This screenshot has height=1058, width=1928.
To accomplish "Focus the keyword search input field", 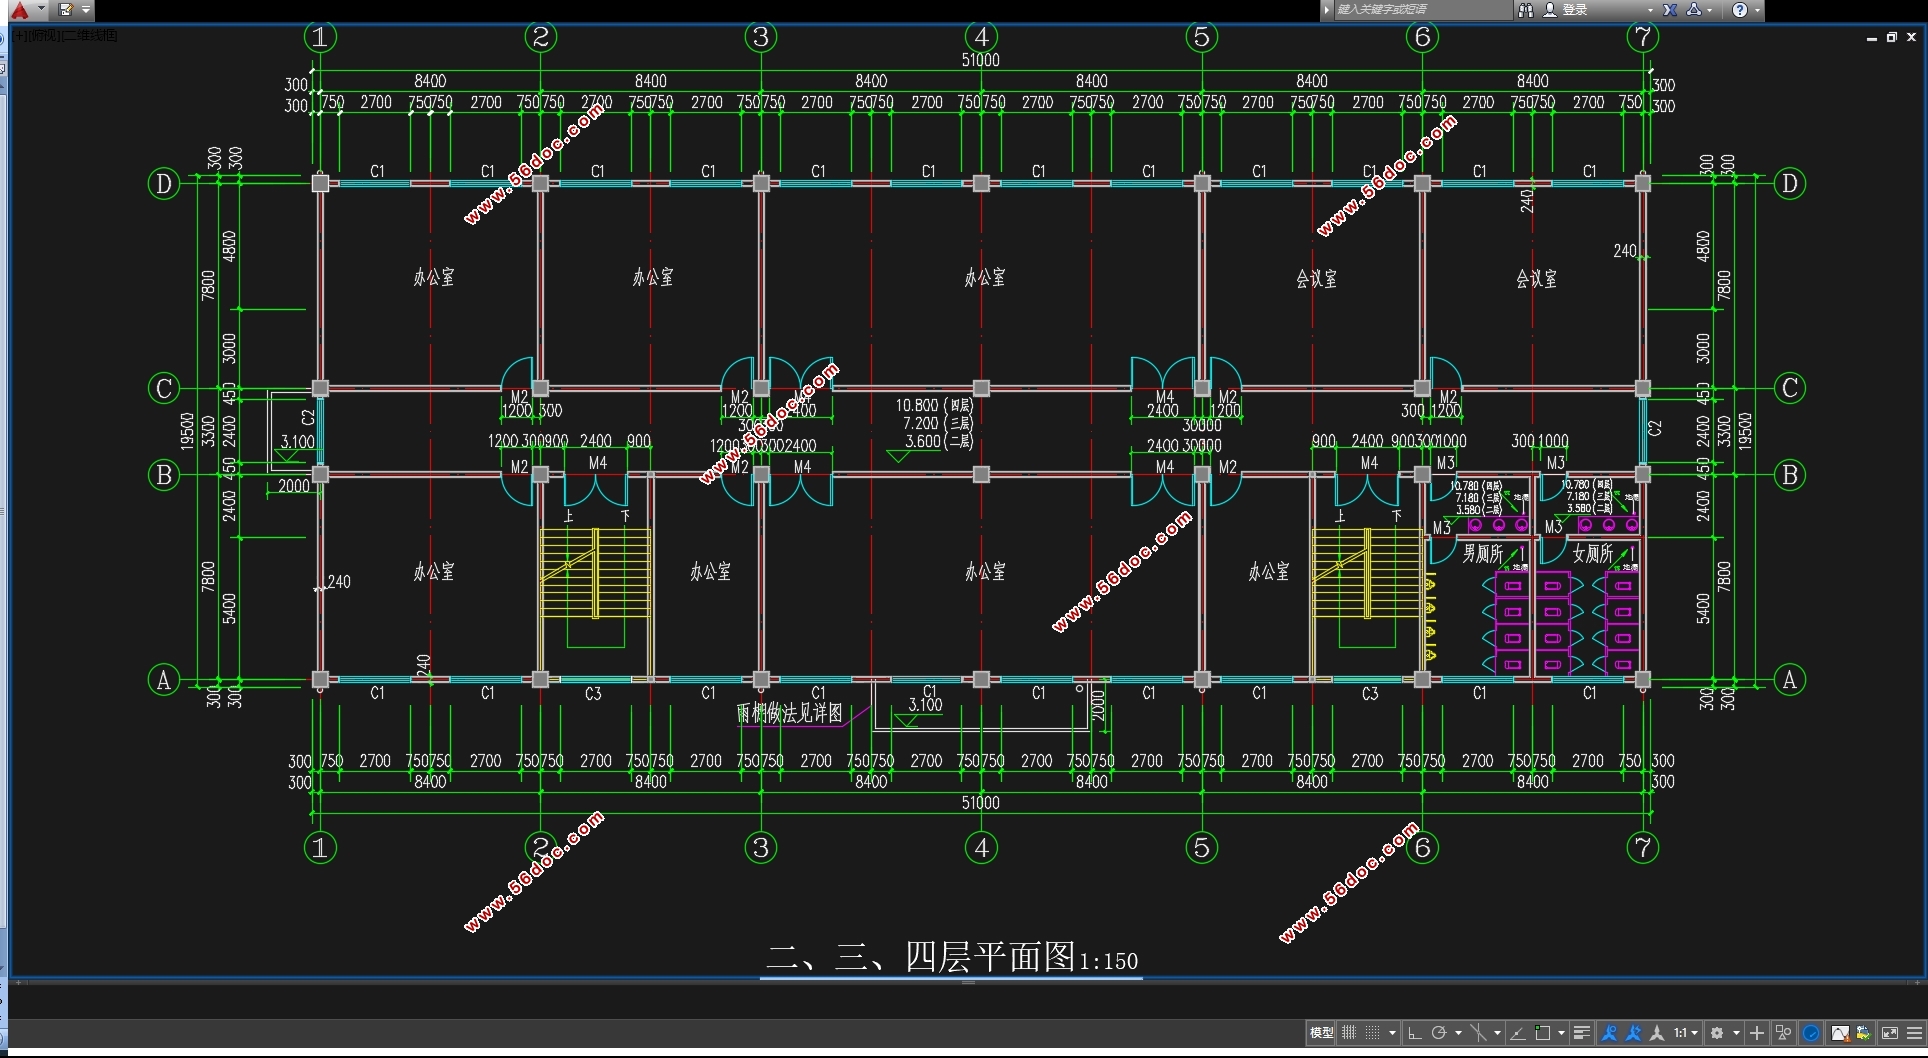I will (1424, 9).
